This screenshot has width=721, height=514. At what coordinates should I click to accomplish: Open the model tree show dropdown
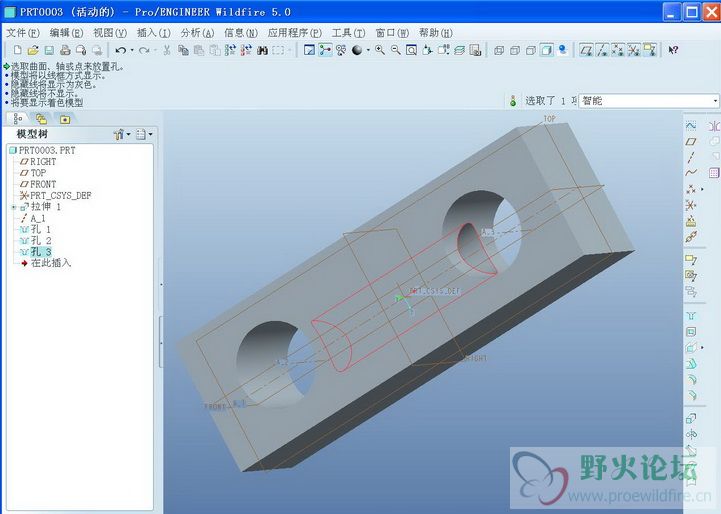click(x=144, y=134)
